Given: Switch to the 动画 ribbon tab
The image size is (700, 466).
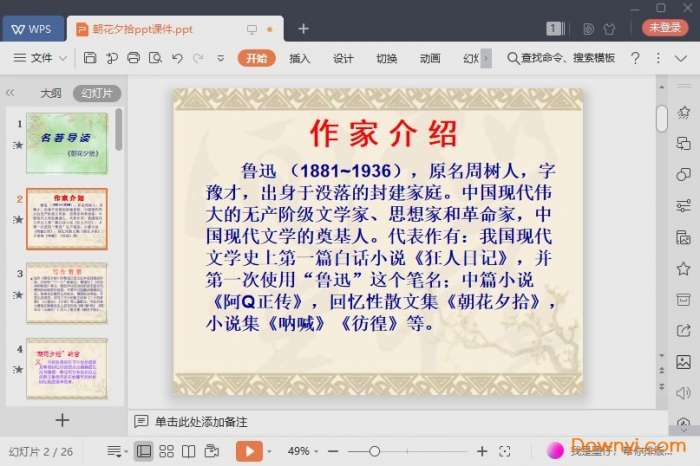Looking at the screenshot, I should (x=430, y=58).
